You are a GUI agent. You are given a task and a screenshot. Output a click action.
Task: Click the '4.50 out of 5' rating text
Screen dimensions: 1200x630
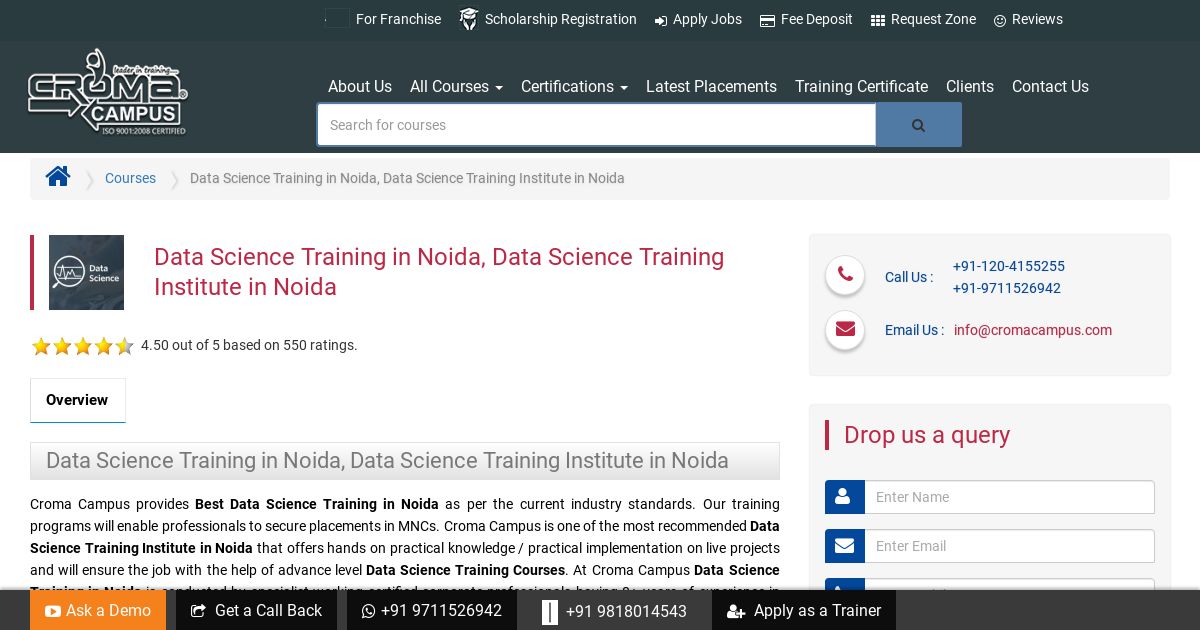(x=249, y=345)
